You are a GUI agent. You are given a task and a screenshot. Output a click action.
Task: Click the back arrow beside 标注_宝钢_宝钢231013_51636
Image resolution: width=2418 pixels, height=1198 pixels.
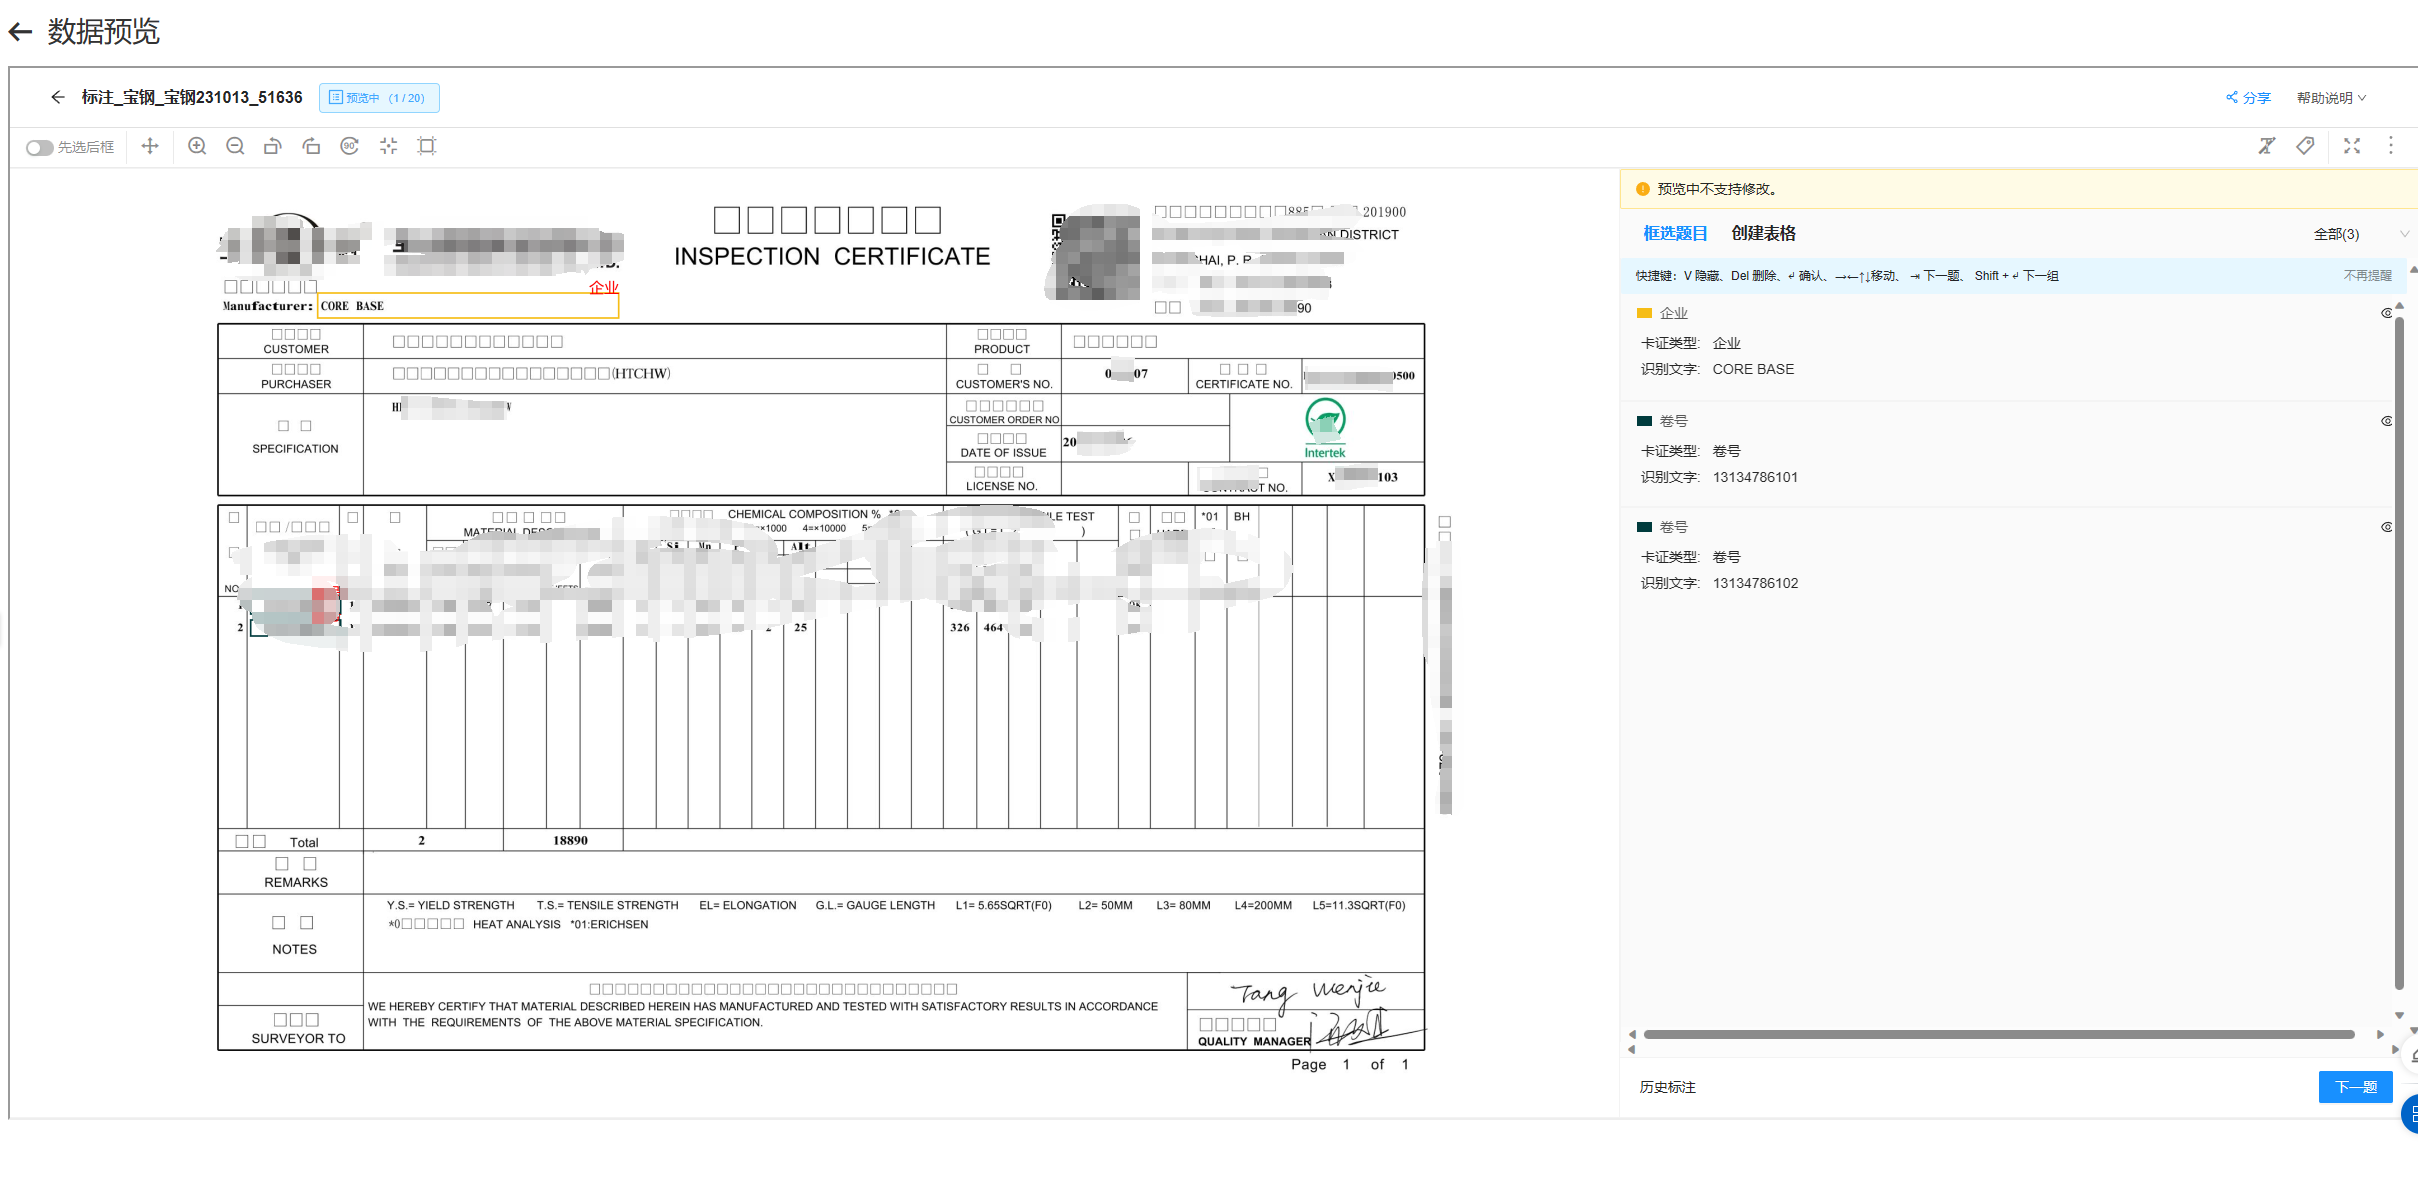[58, 97]
